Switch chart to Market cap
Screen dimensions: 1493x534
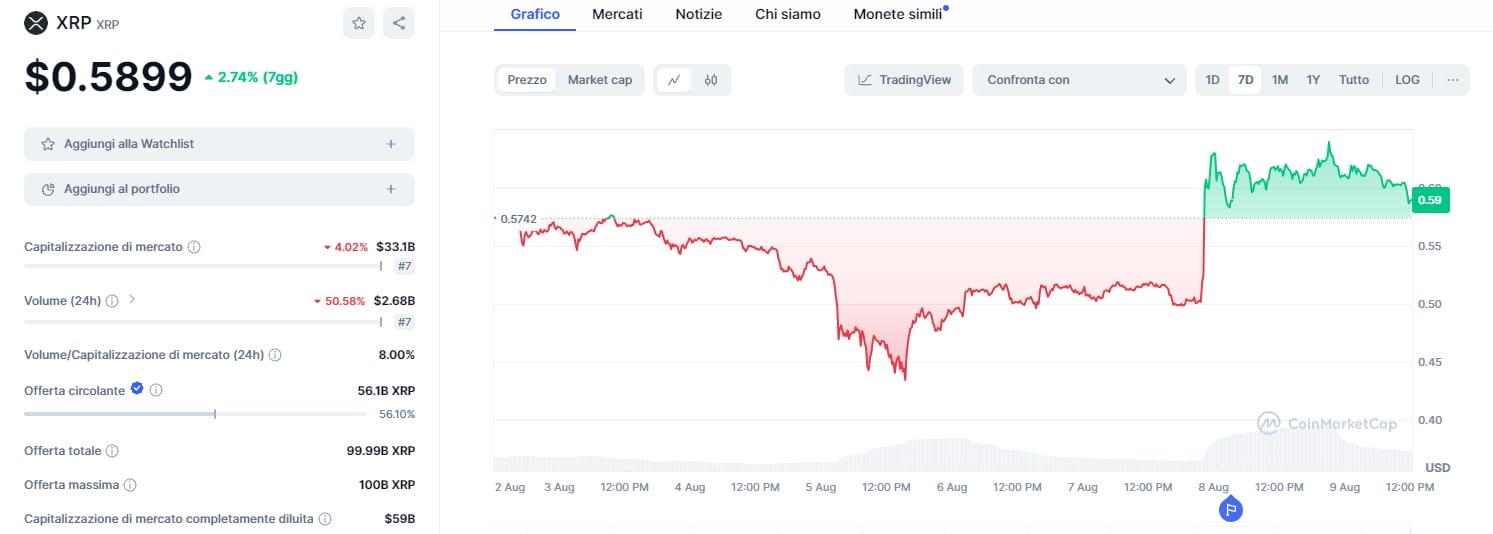pyautogui.click(x=600, y=80)
